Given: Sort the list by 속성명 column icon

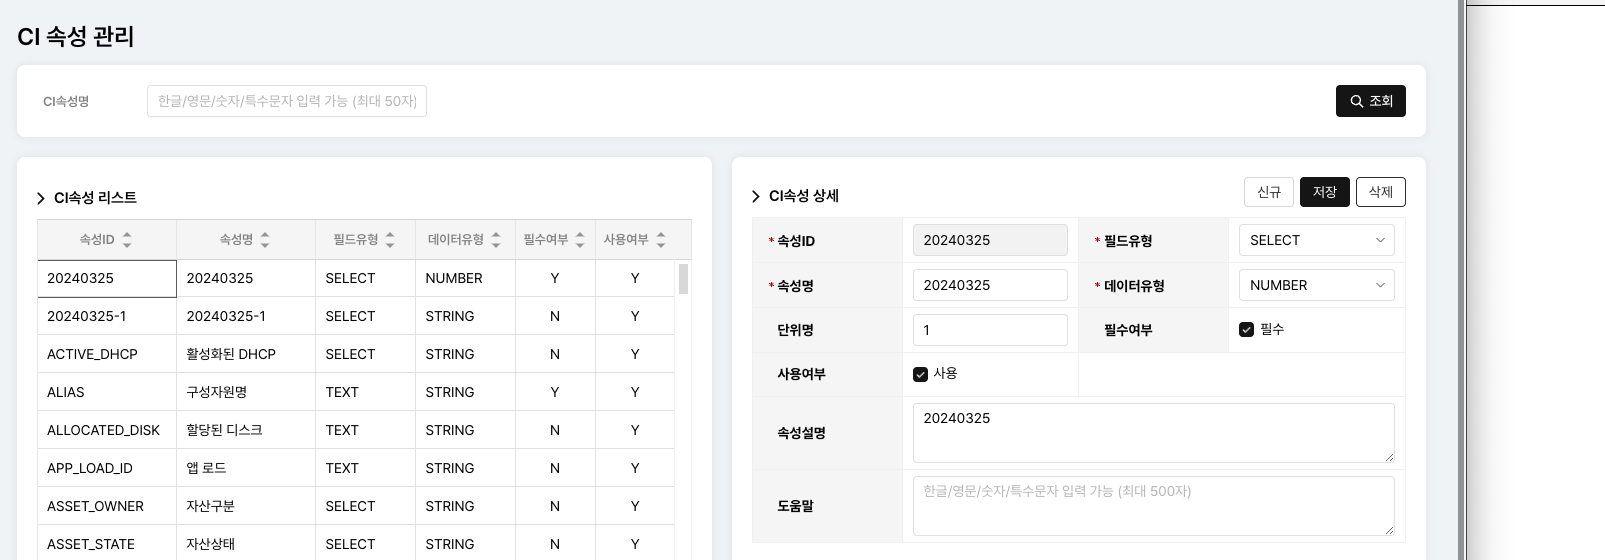Looking at the screenshot, I should 265,240.
